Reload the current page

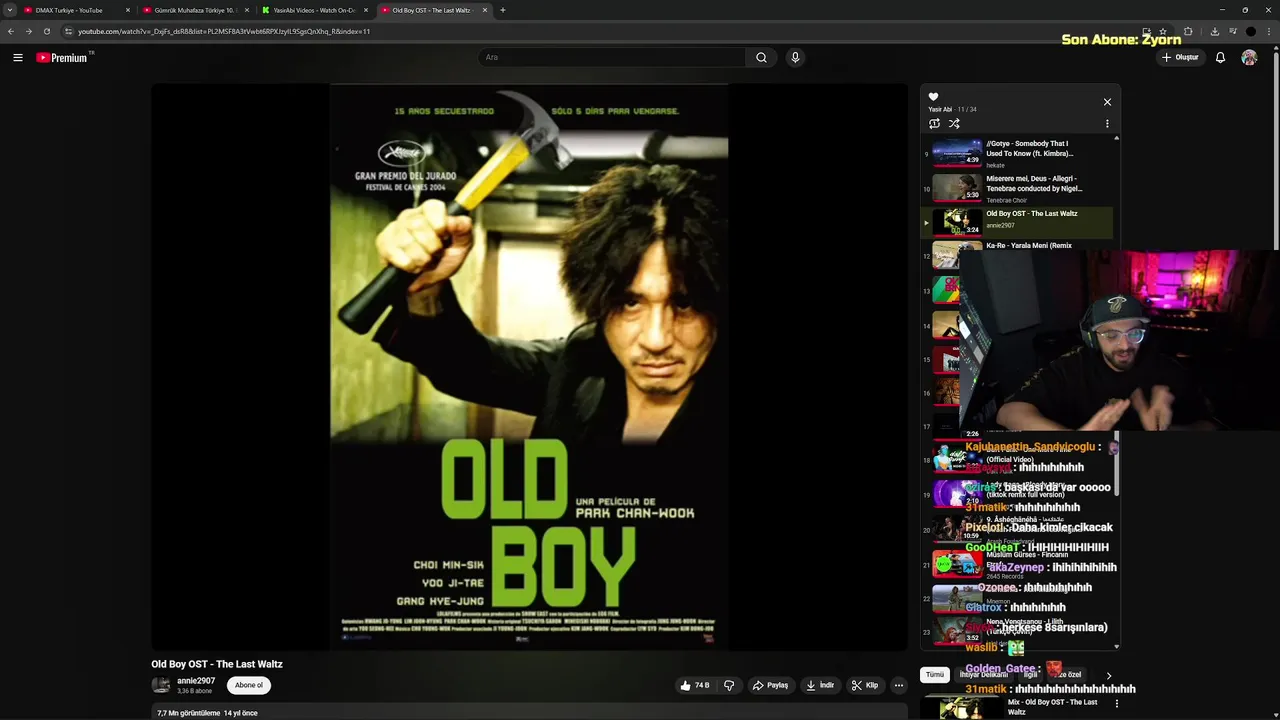pos(46,31)
